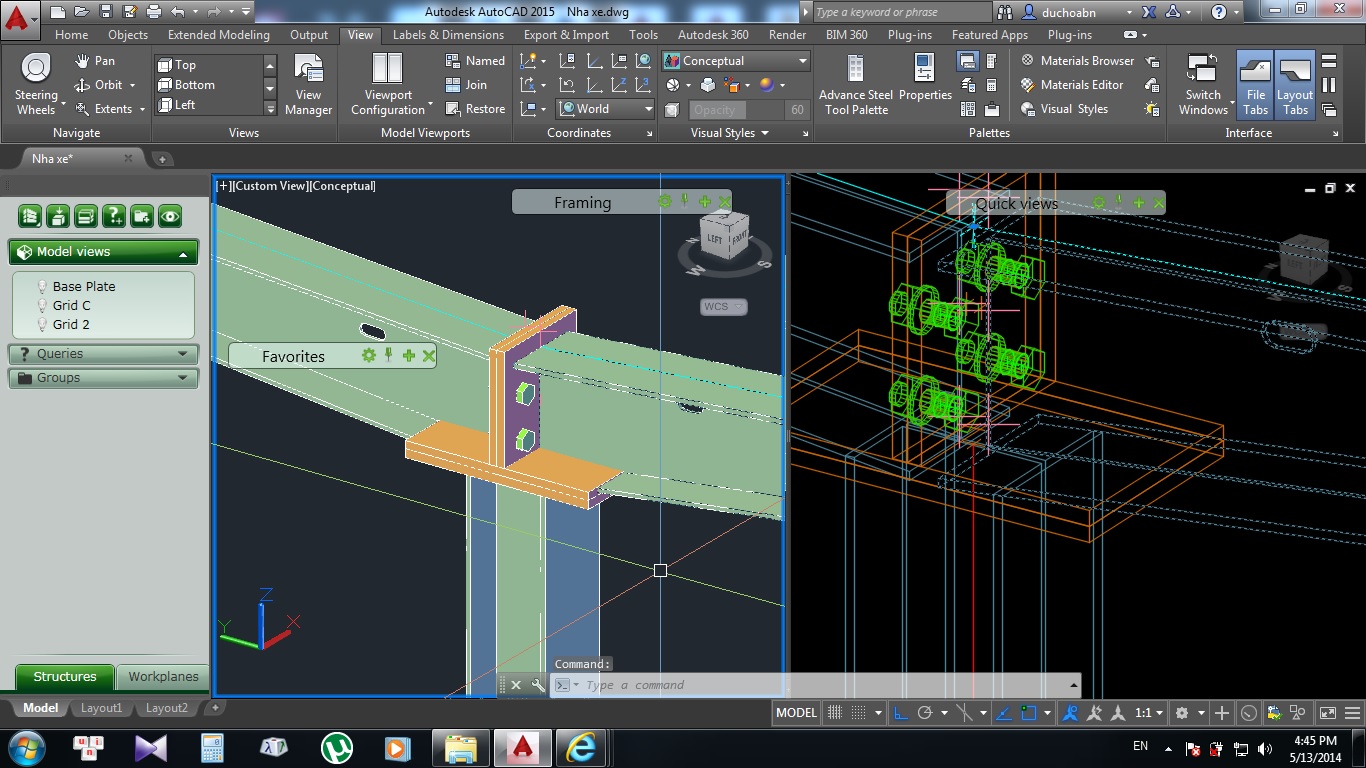Image resolution: width=1366 pixels, height=768 pixels.
Task: Click the ViewCube in left viewport
Action: [725, 234]
